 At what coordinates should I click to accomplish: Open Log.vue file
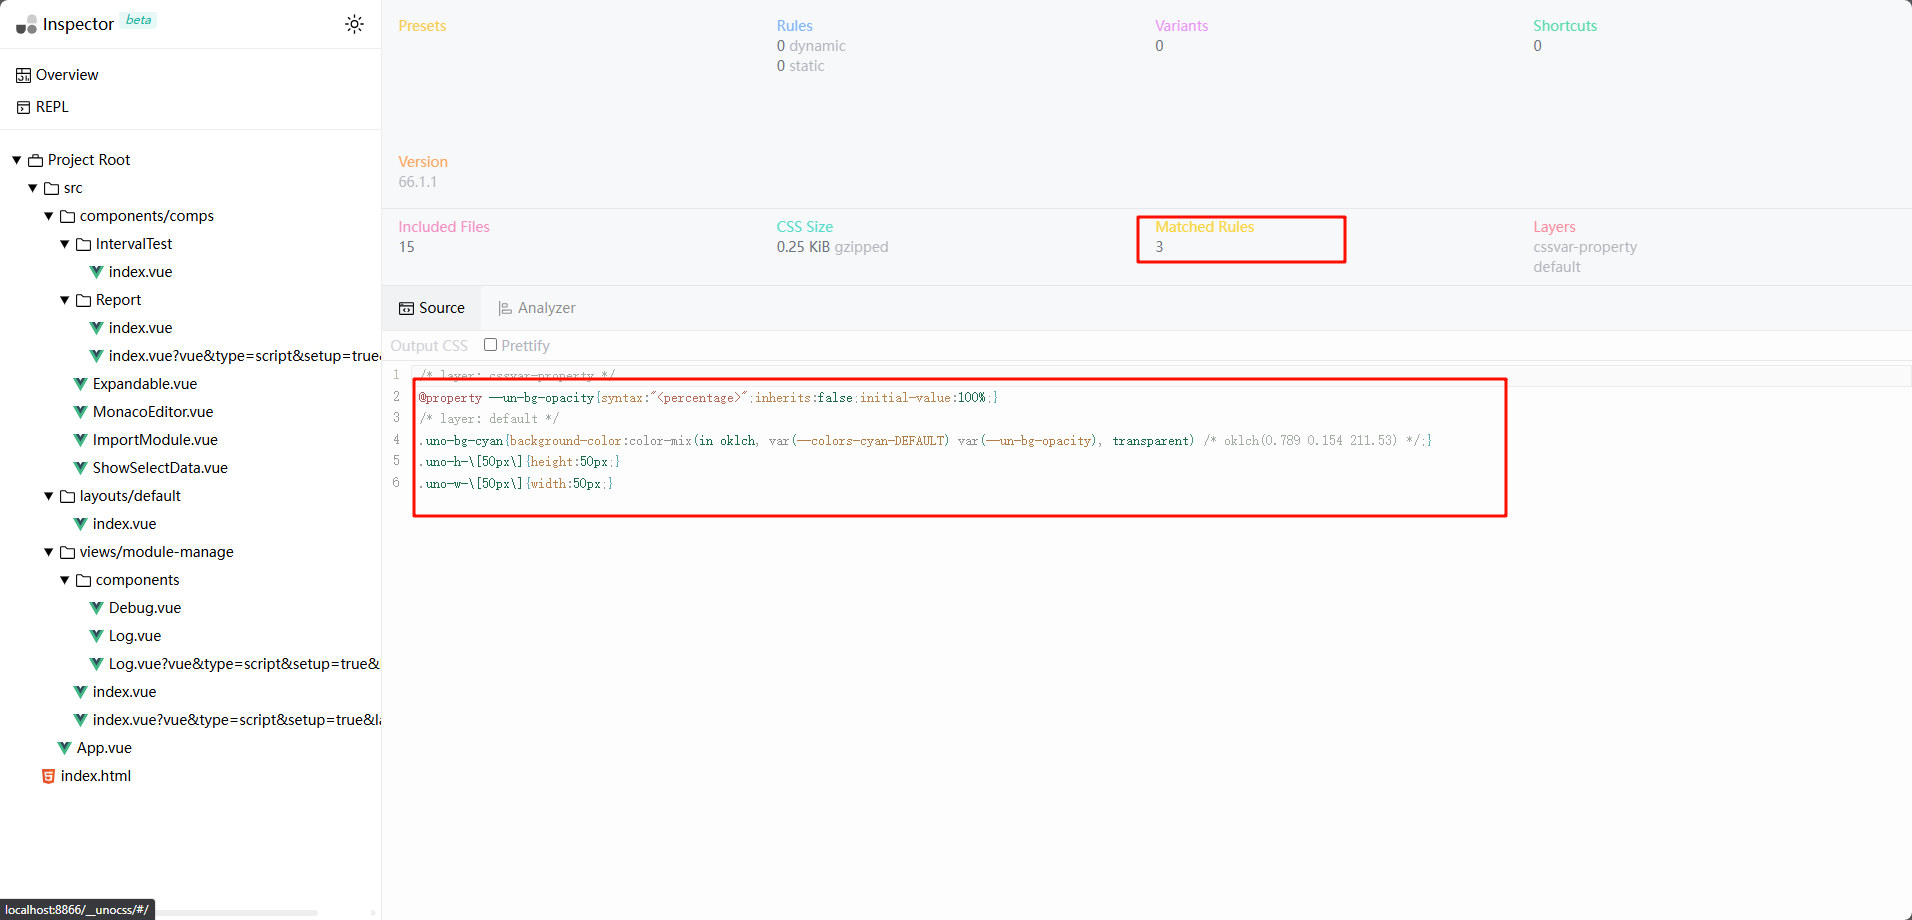[135, 636]
